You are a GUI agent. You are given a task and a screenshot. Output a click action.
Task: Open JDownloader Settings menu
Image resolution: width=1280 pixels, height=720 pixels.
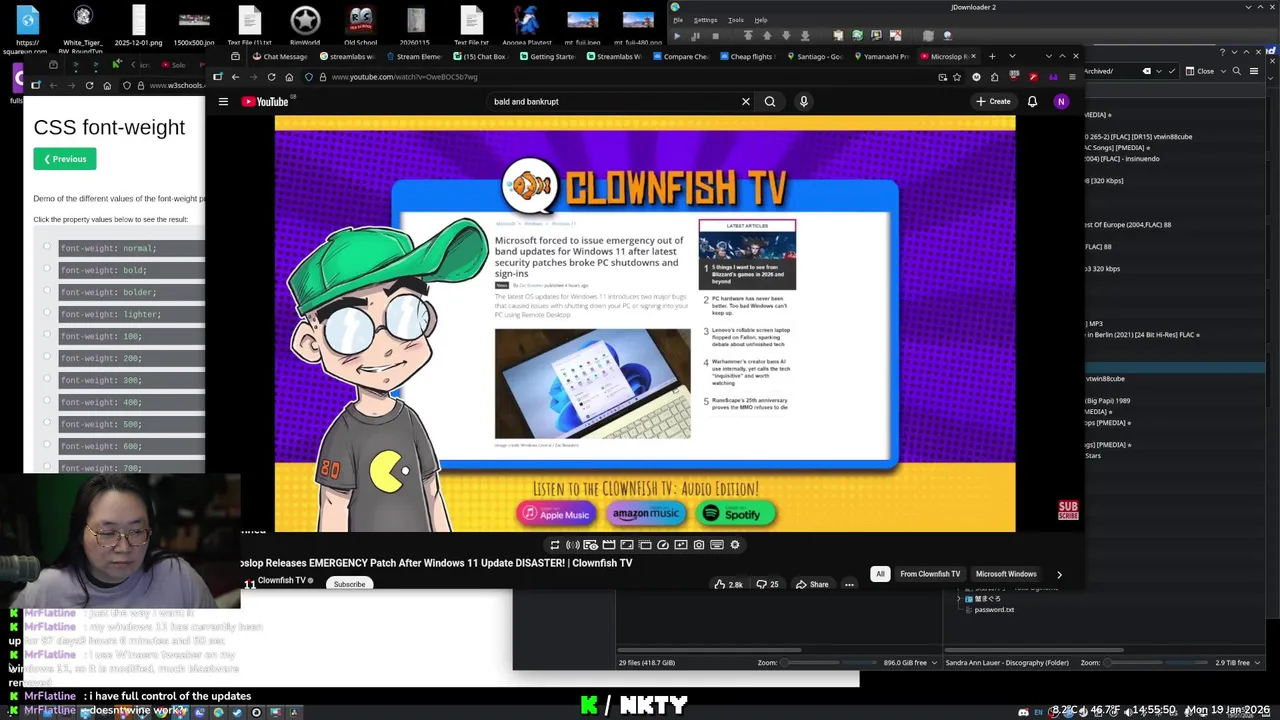pos(705,20)
